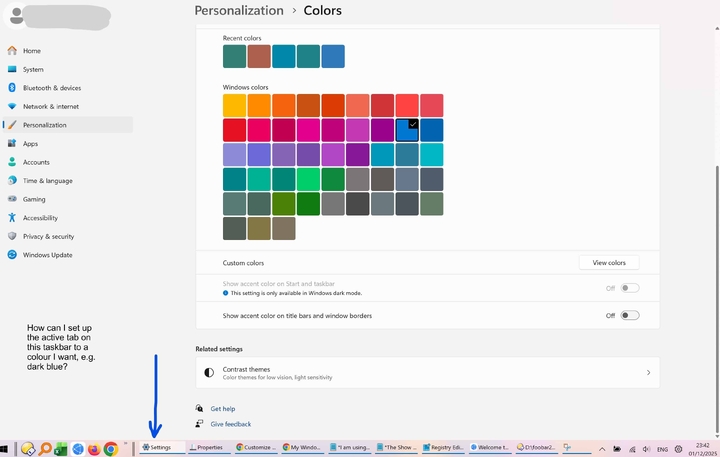Pick the first recent color, dark teal
720x457 pixels.
tap(234, 56)
